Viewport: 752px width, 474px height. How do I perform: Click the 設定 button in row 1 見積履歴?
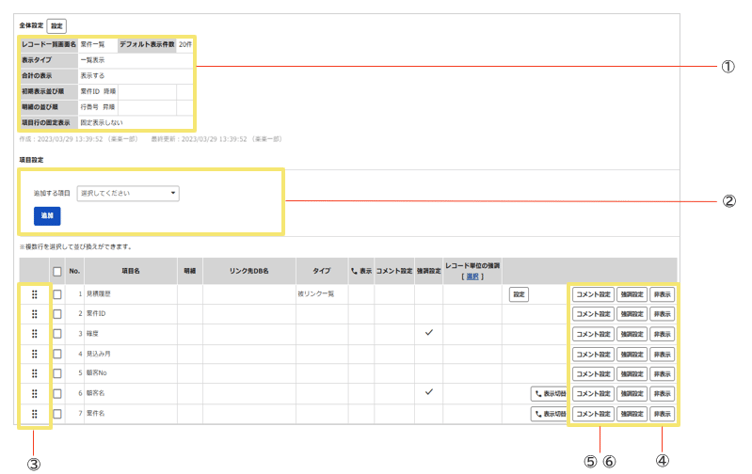pyautogui.click(x=519, y=295)
